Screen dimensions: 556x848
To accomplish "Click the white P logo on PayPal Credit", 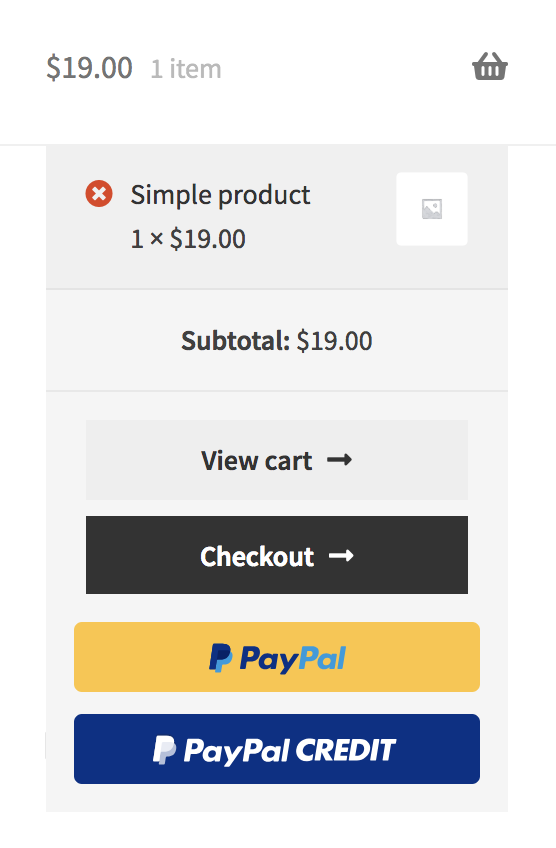I will tap(164, 750).
